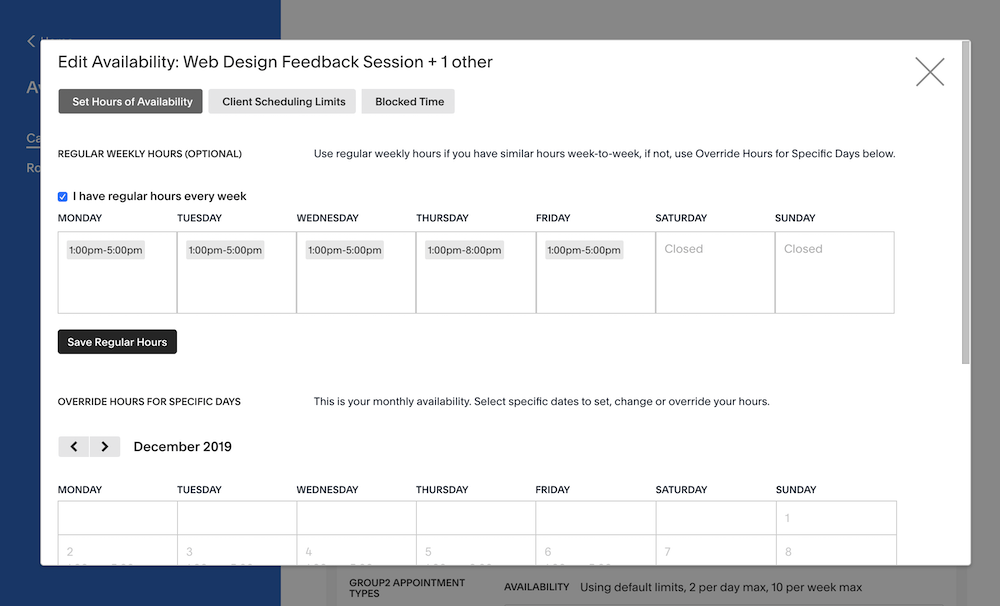Edit Monday's 1:00pm-5:00pm time block
This screenshot has width=1000, height=606.
(x=105, y=249)
